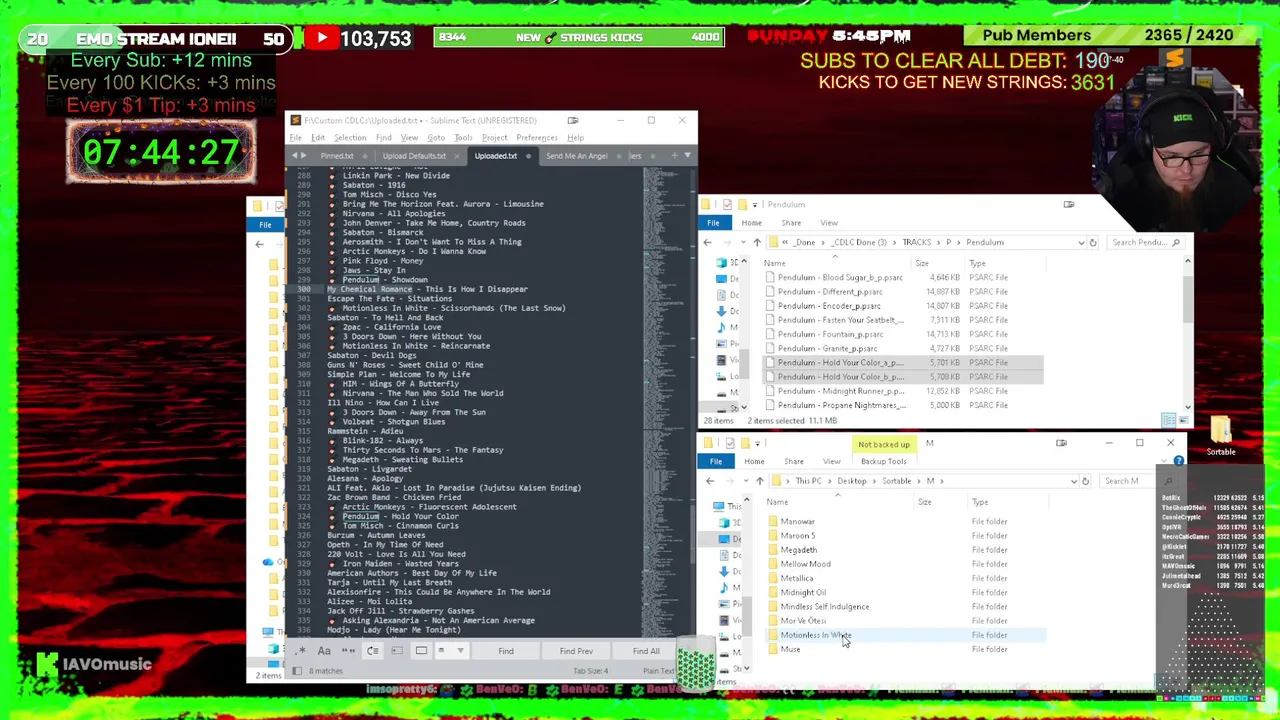This screenshot has height=720, width=1280.
Task: Toggle highlight matches option in find bar
Action: pyautogui.click(x=421, y=651)
